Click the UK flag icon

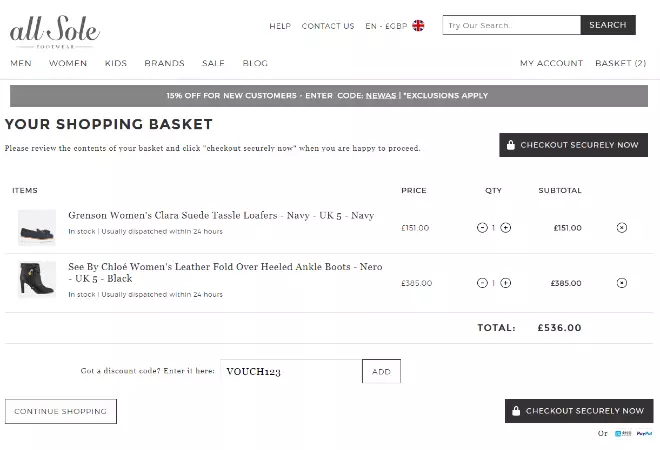tap(418, 26)
